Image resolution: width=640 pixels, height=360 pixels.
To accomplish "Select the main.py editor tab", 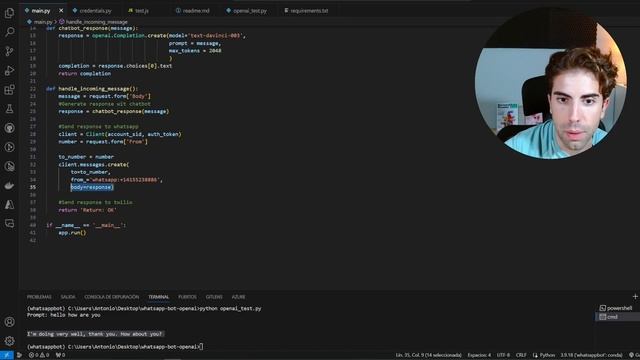I will (x=41, y=11).
